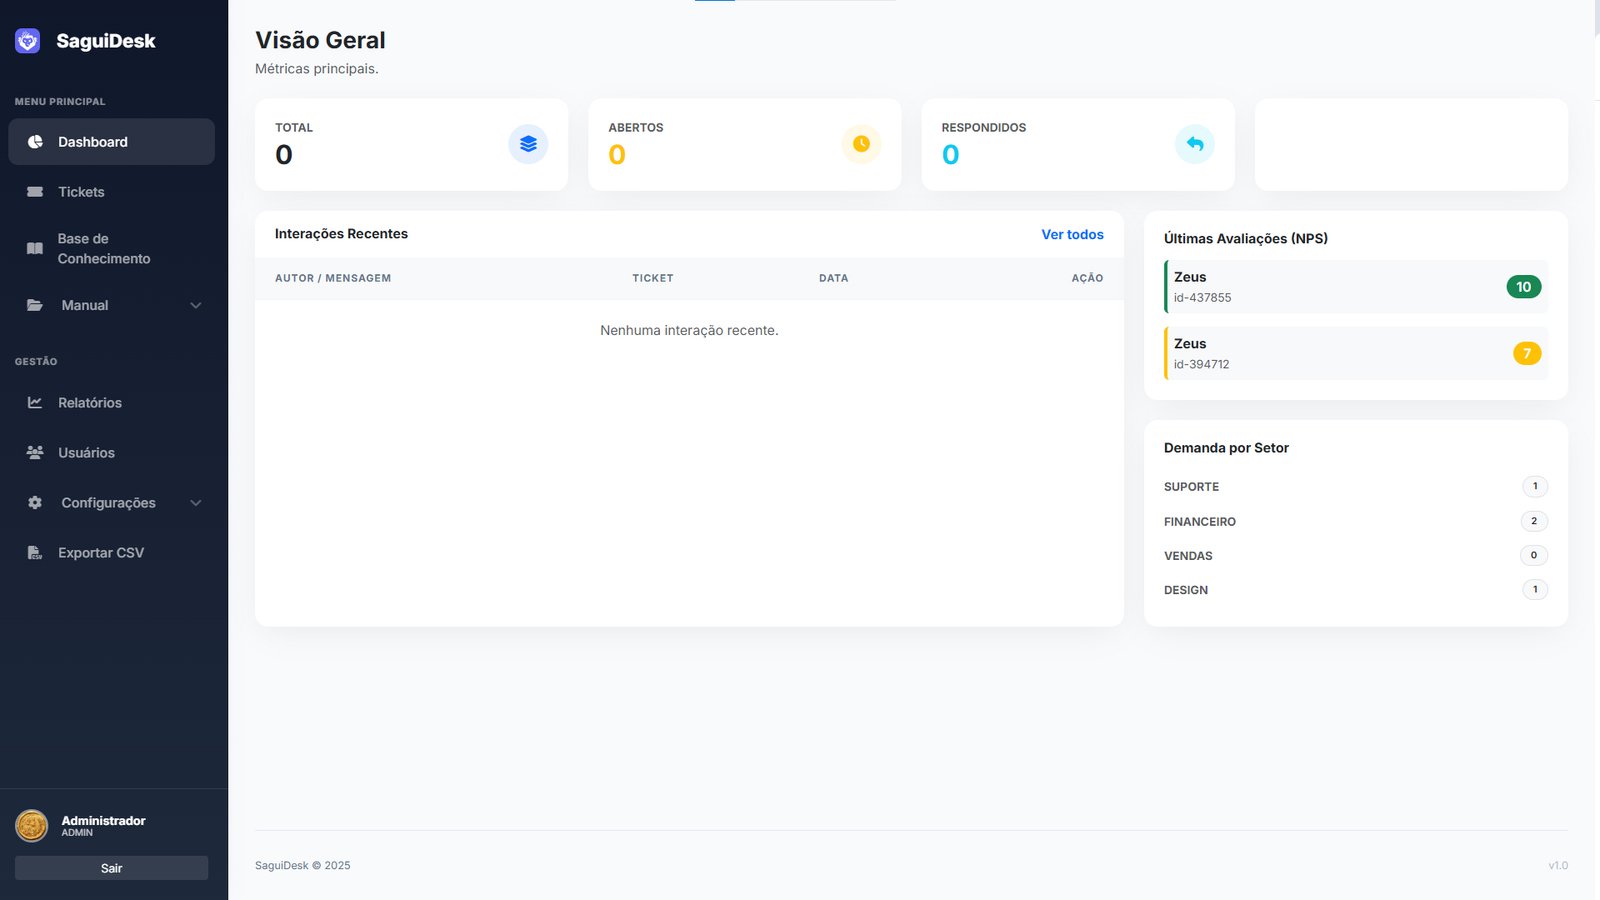Click the Relatórios chart icon
This screenshot has width=1600, height=900.
pos(35,403)
